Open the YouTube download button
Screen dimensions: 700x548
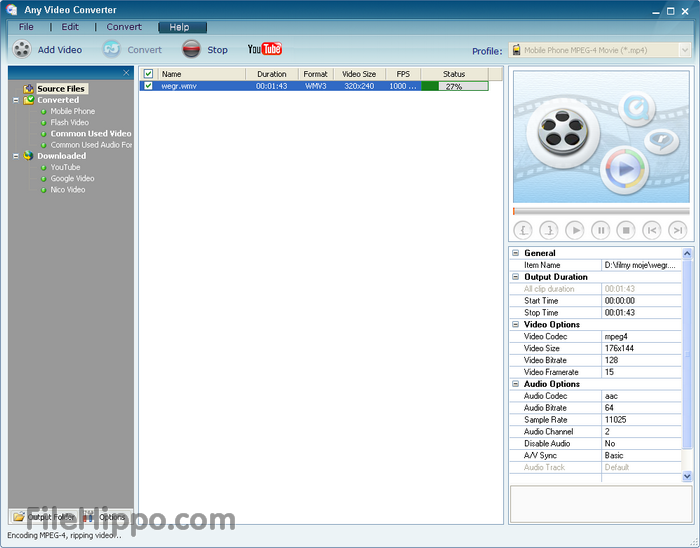265,49
